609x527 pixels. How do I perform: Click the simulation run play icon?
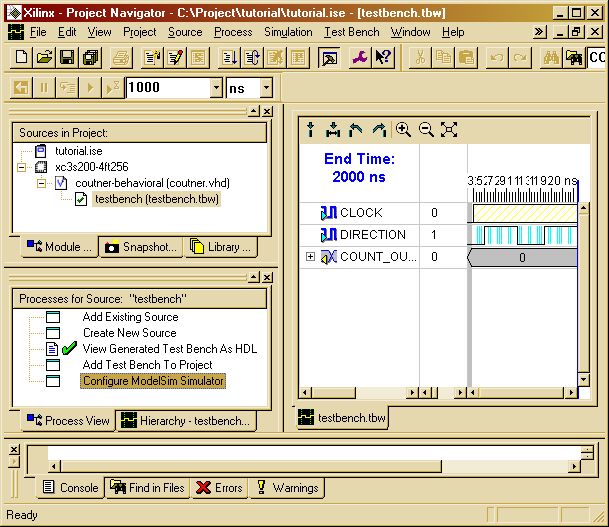(90, 88)
